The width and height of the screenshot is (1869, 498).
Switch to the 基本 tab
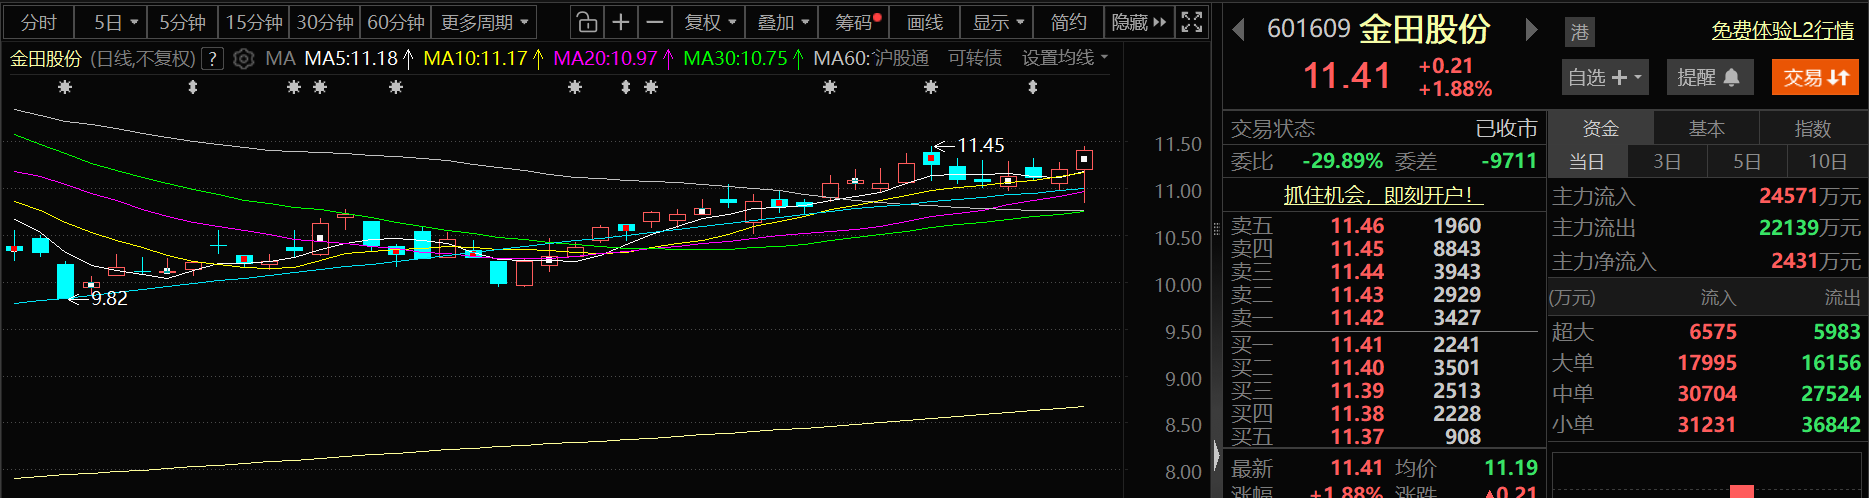click(x=1706, y=128)
